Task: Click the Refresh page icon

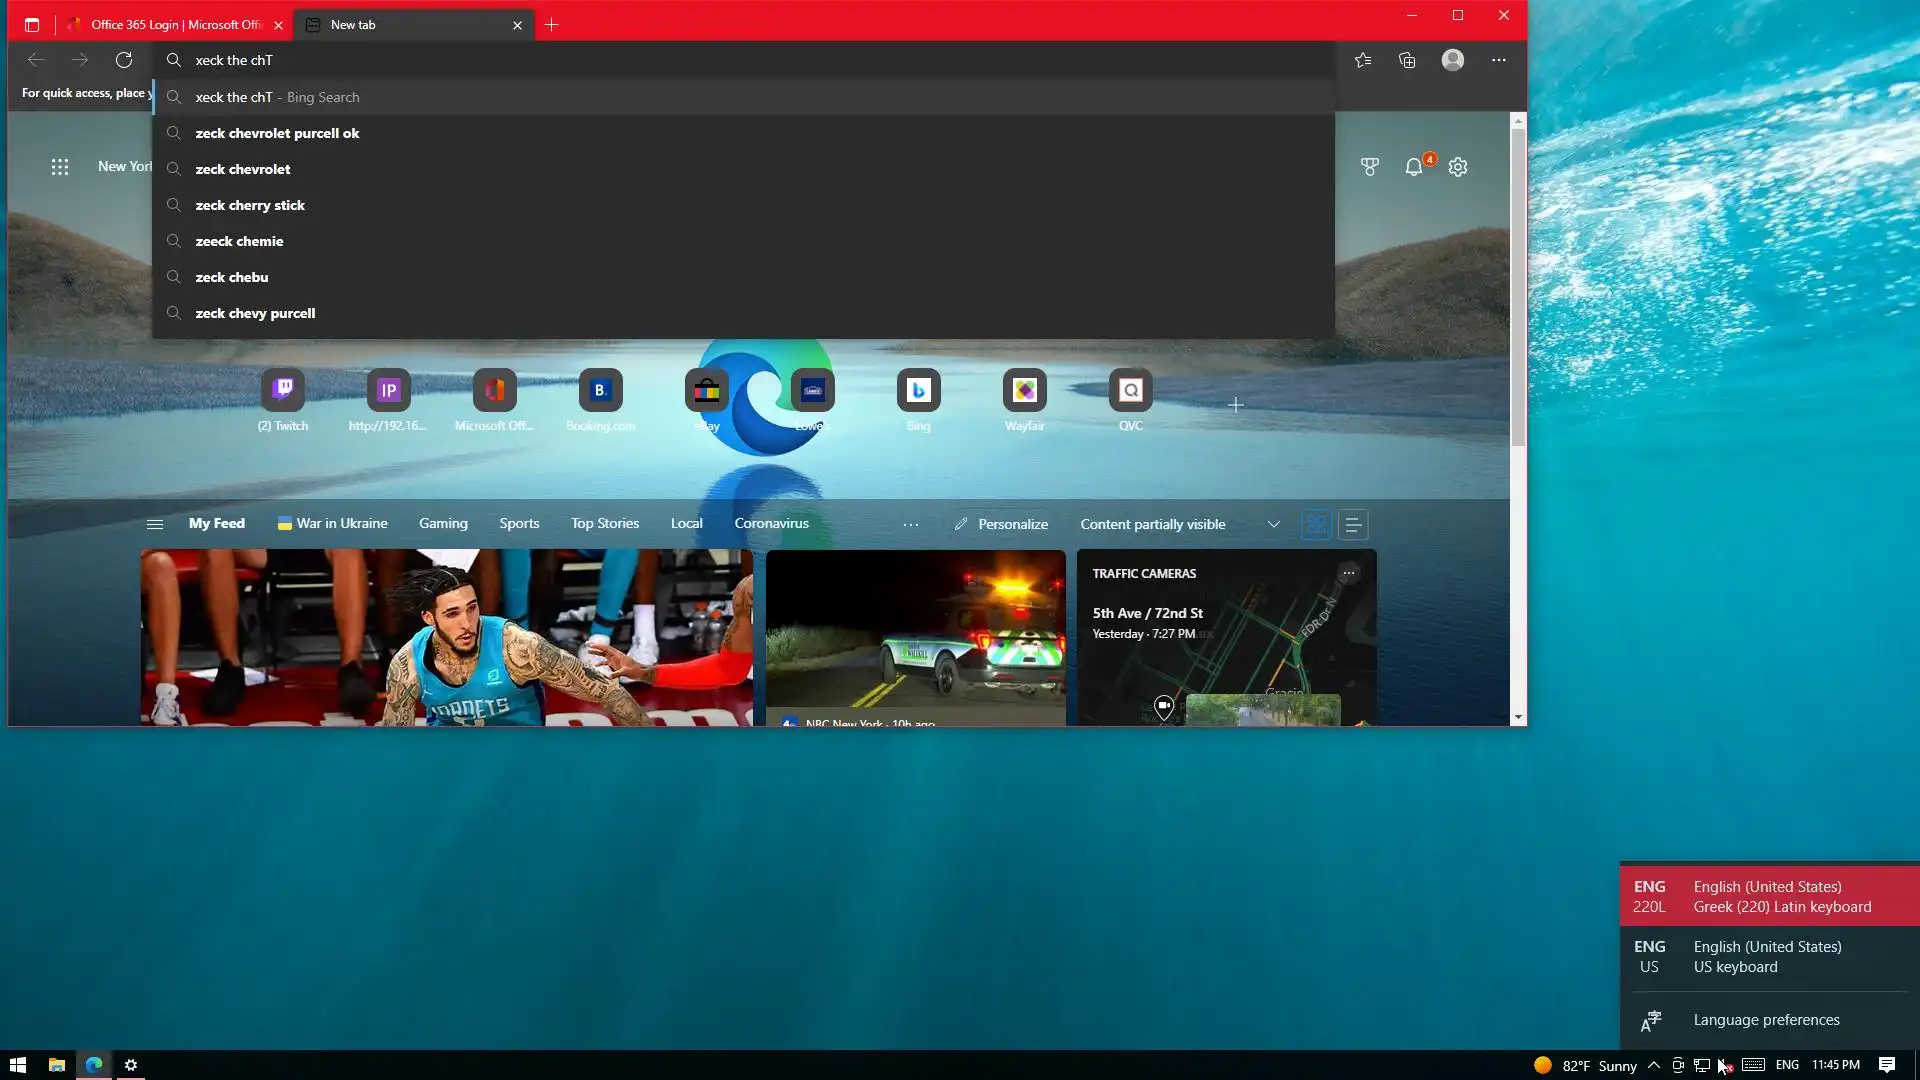Action: [x=124, y=60]
